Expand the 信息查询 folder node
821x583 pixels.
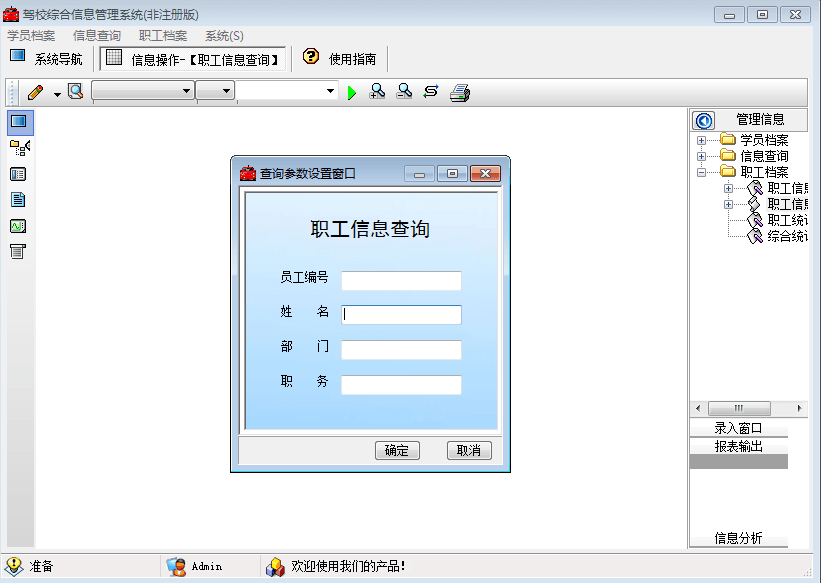pos(699,154)
